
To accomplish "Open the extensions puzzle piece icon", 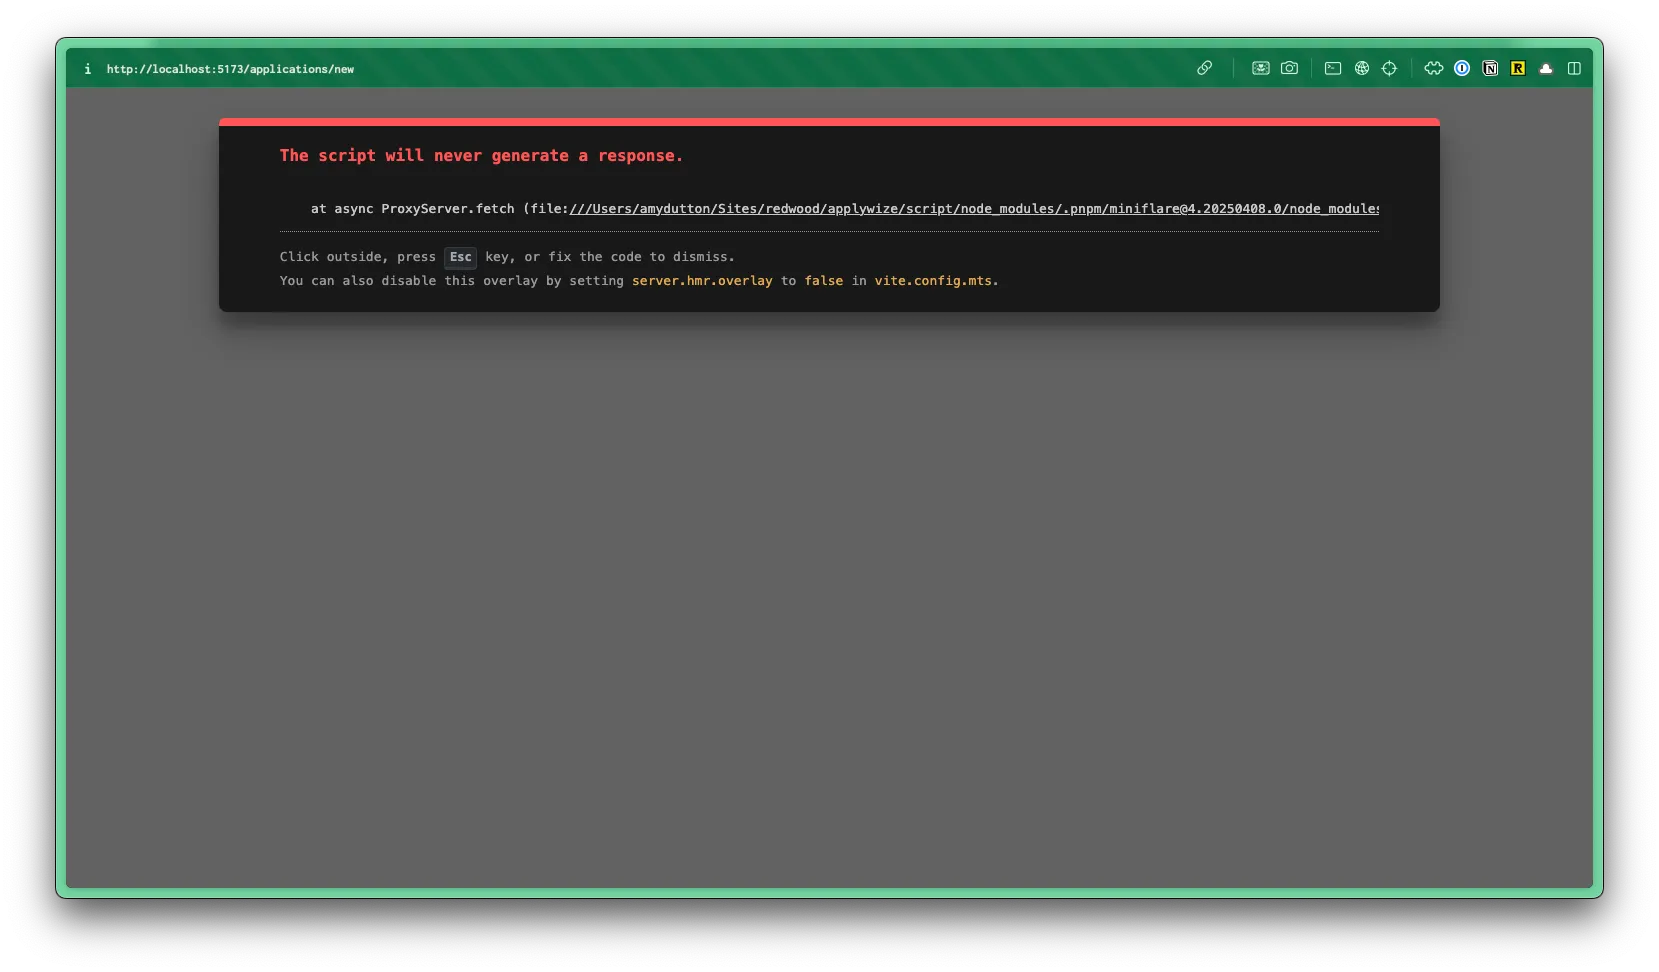I will [x=1434, y=68].
